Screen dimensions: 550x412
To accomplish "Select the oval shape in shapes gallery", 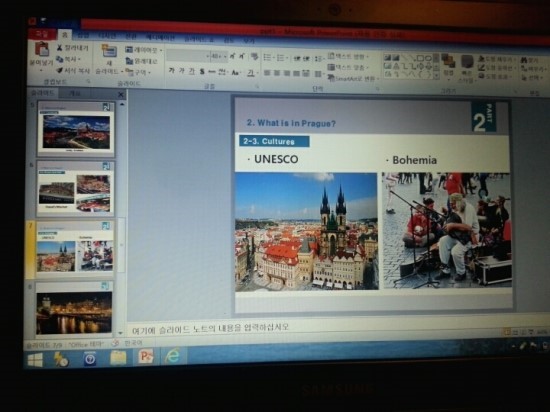I will point(429,58).
